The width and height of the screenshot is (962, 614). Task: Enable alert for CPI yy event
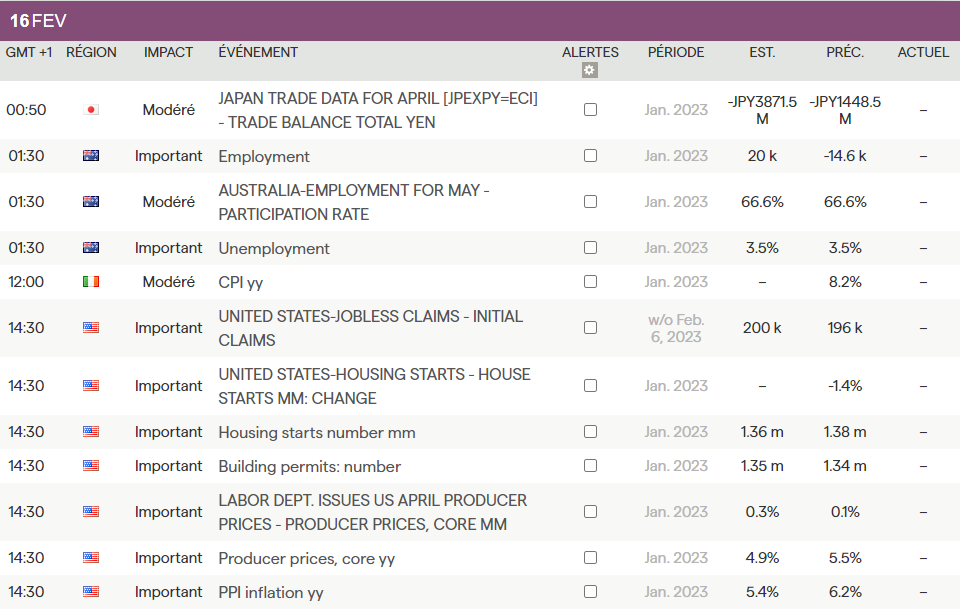[590, 282]
